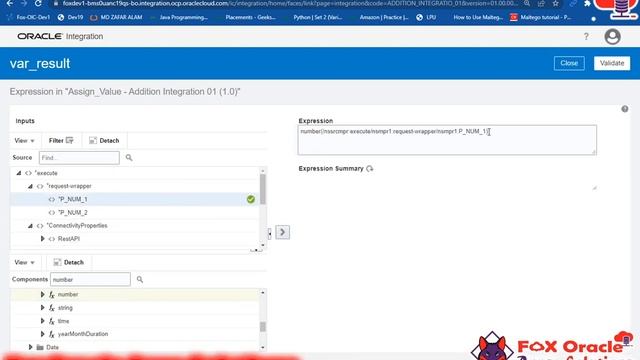This screenshot has height=360, width=640.
Task: Click the Source tree vertical scrollbar
Action: (263, 189)
